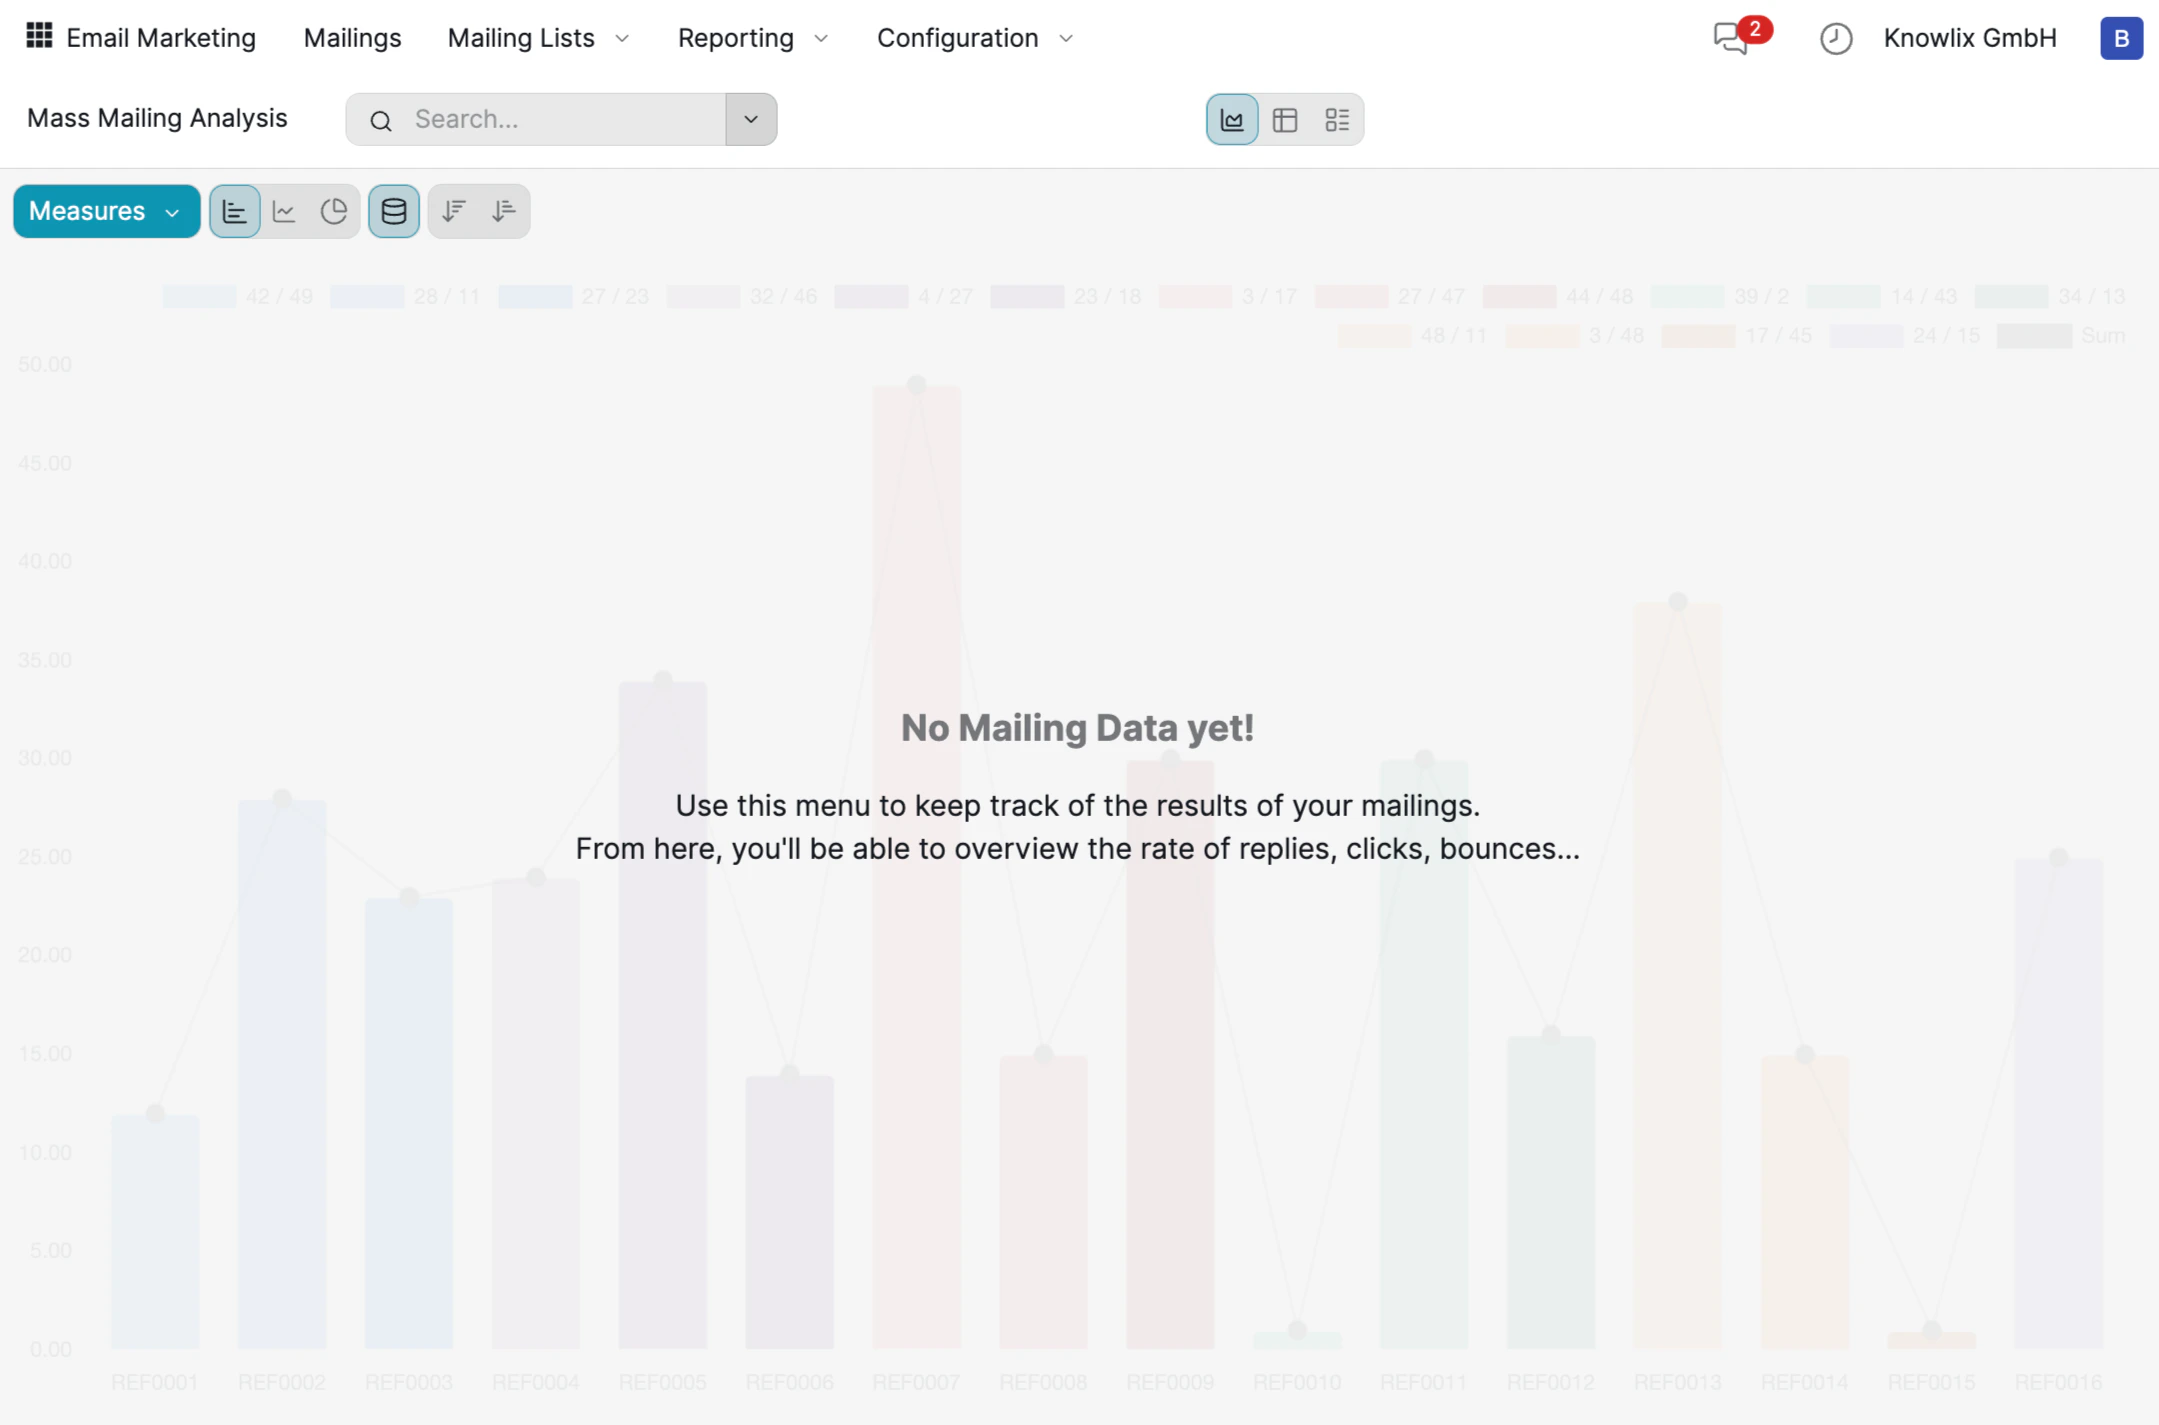2159x1425 pixels.
Task: Click the user avatar badge B
Action: click(x=2119, y=39)
